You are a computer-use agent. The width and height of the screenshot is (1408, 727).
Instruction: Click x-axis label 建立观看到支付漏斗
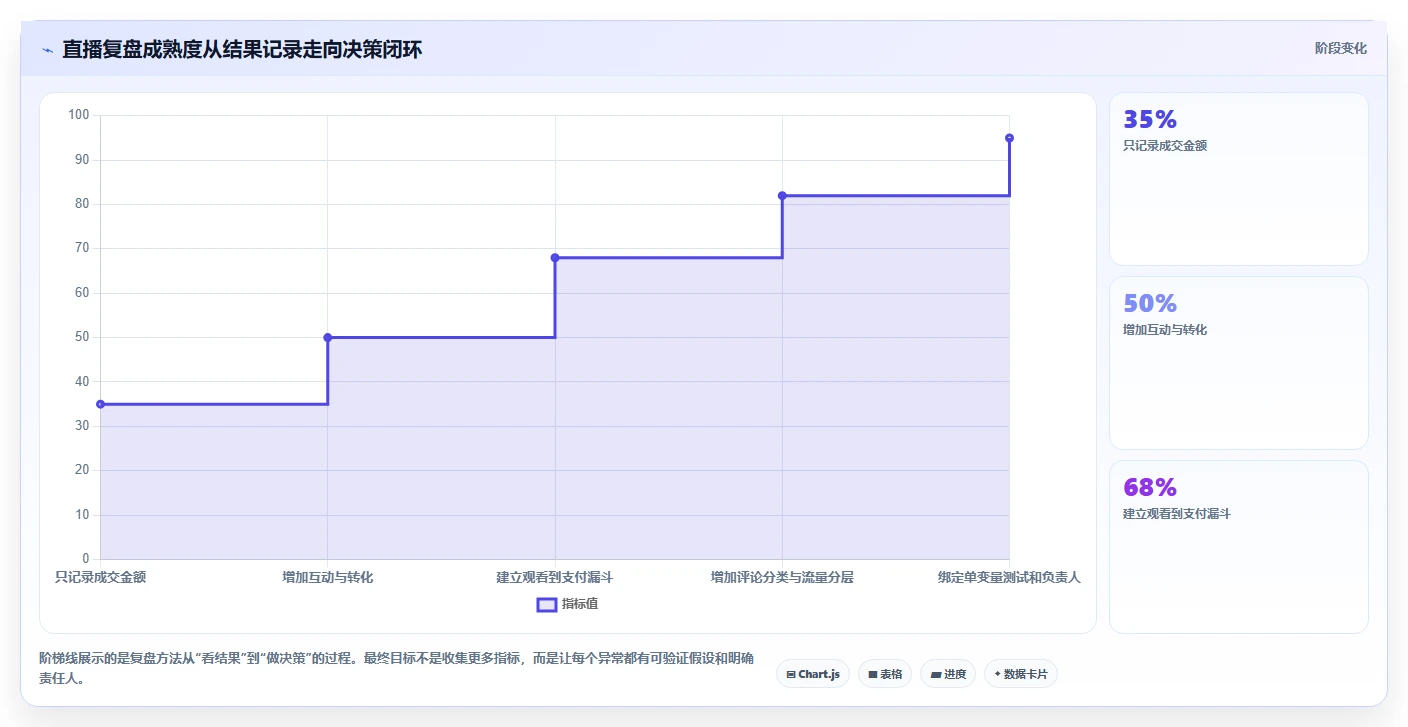555,578
